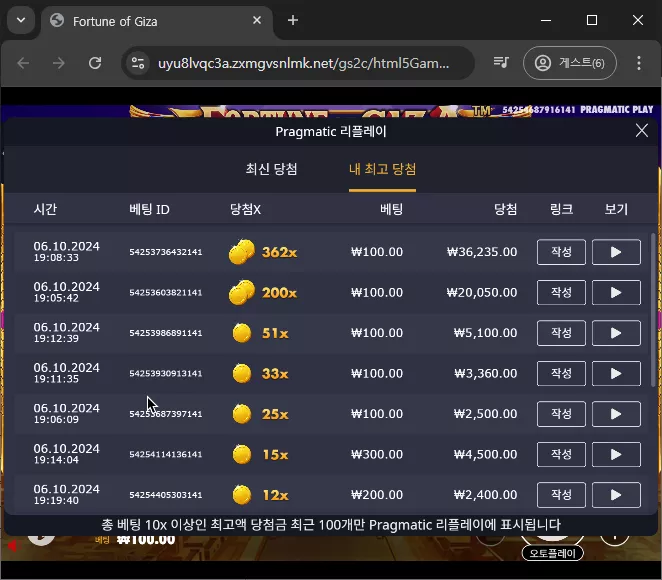662x580 pixels.
Task: Play replay of the 362x win
Action: (x=616, y=252)
